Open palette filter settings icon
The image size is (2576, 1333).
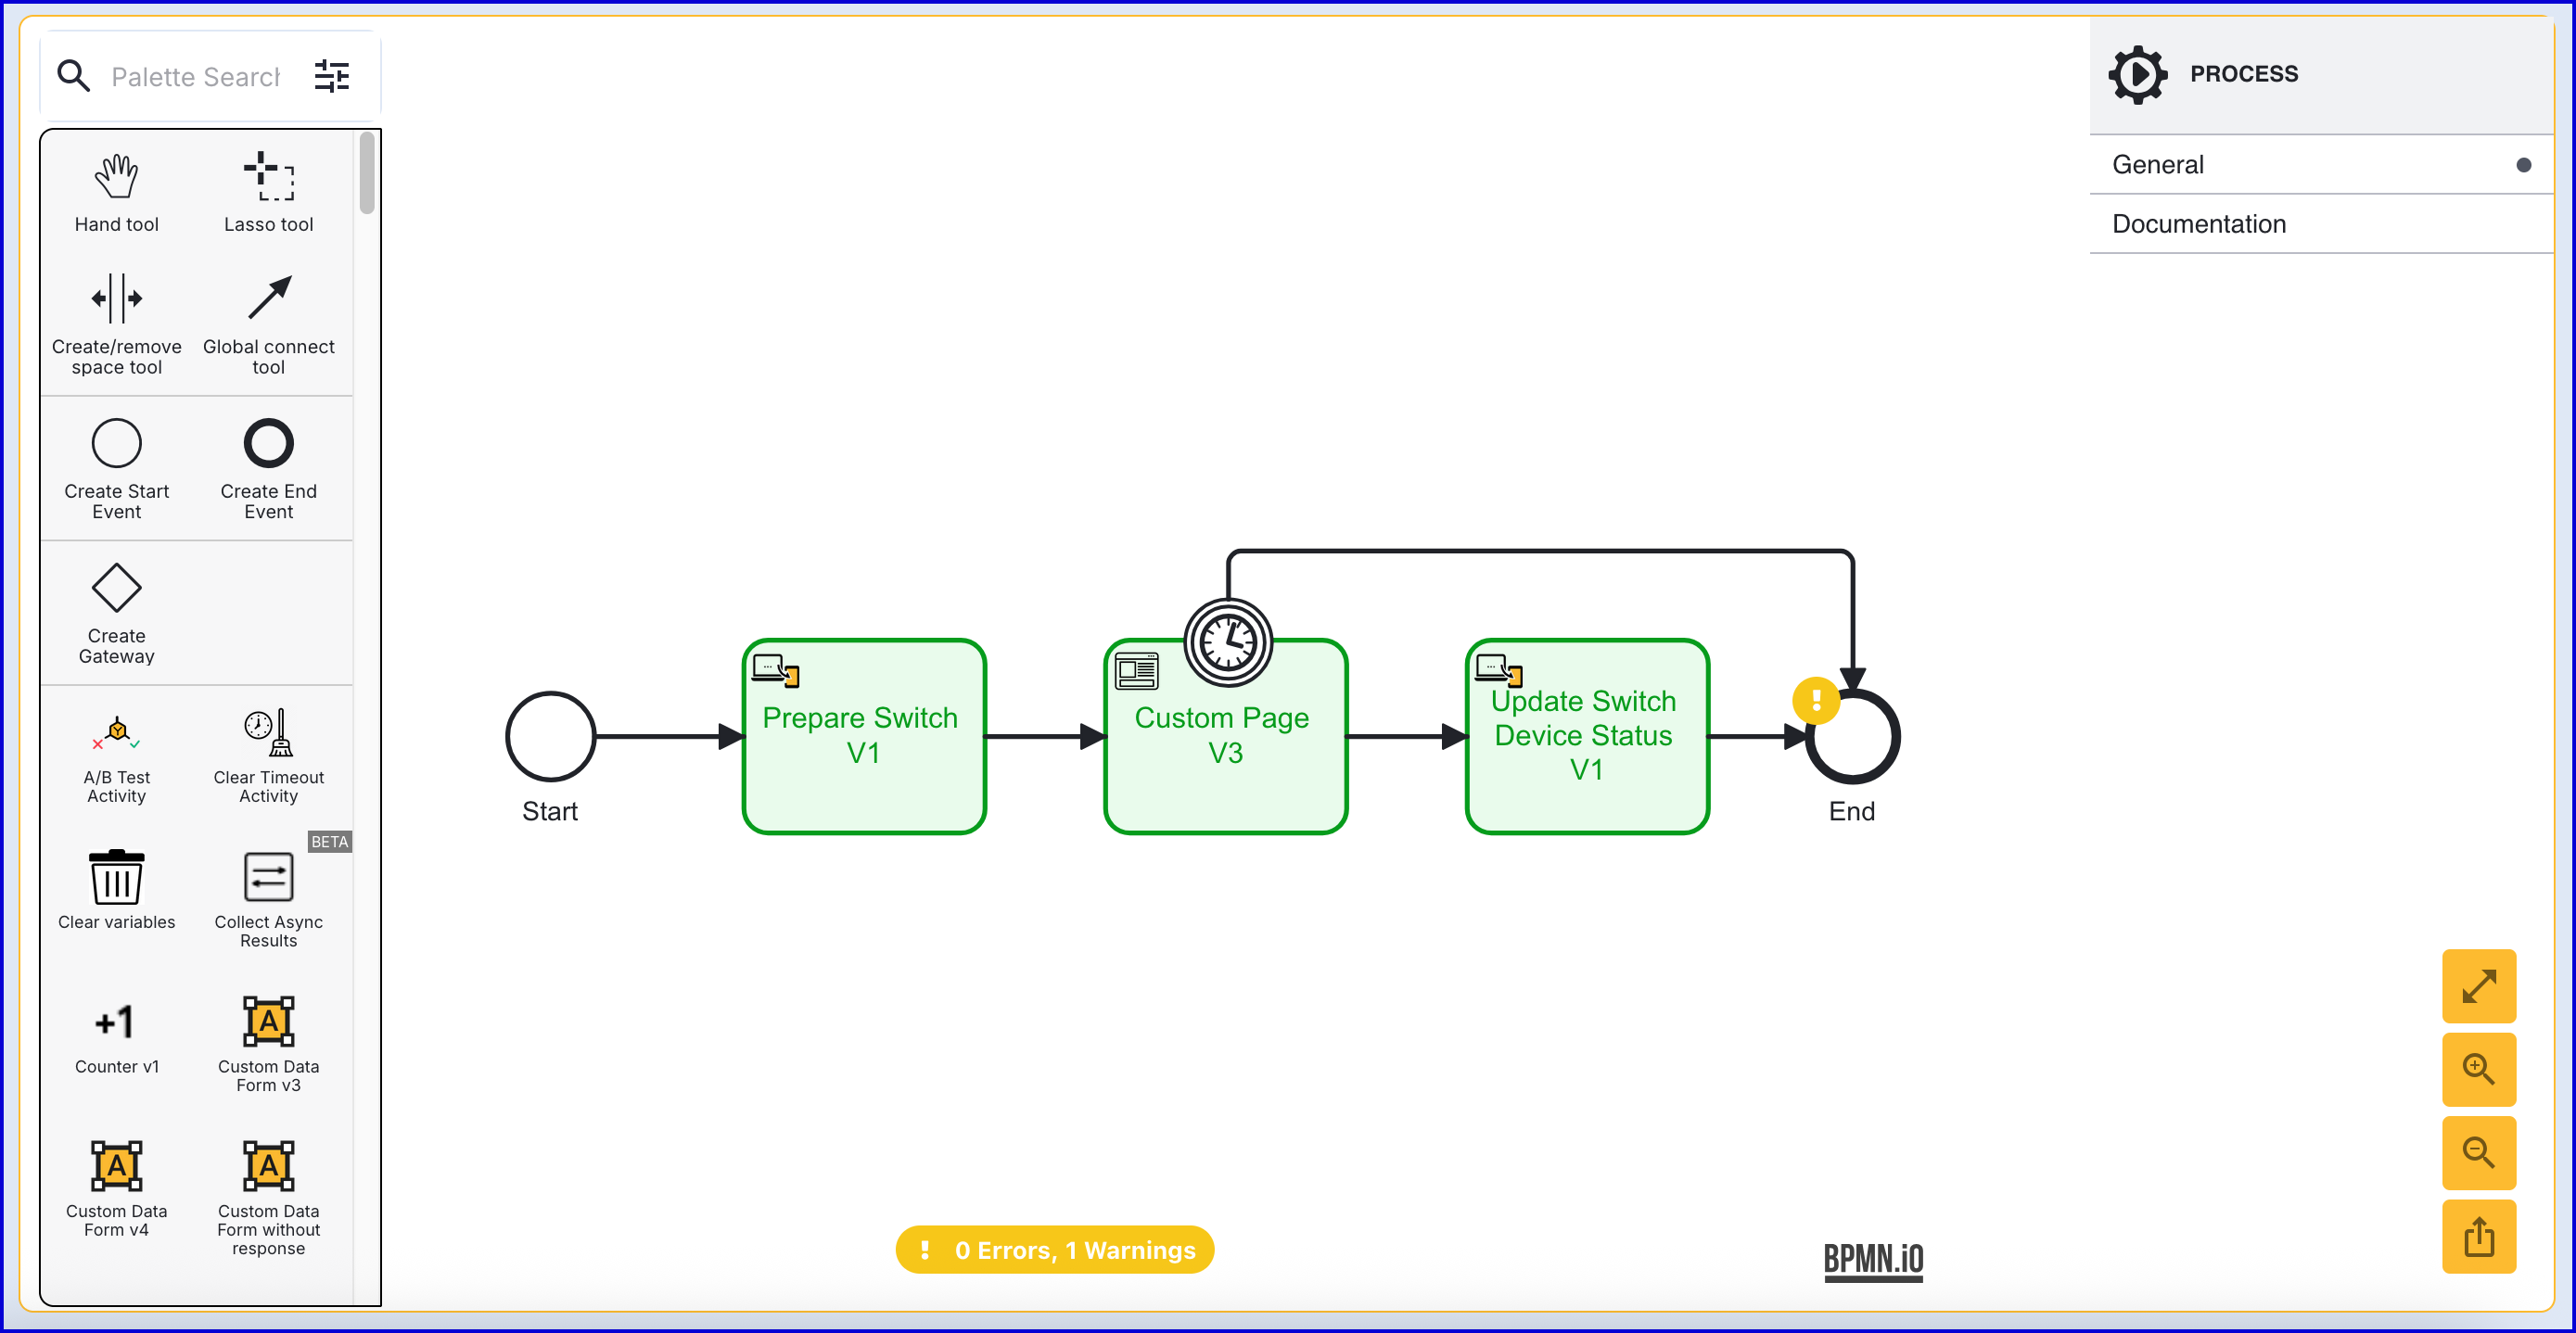coord(331,76)
